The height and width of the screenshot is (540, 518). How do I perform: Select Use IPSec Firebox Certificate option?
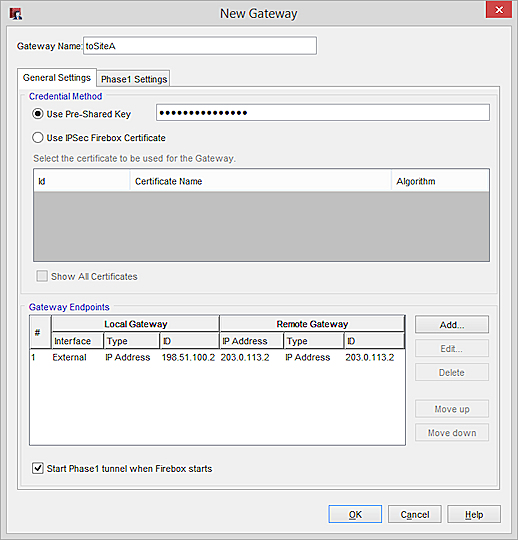click(38, 138)
